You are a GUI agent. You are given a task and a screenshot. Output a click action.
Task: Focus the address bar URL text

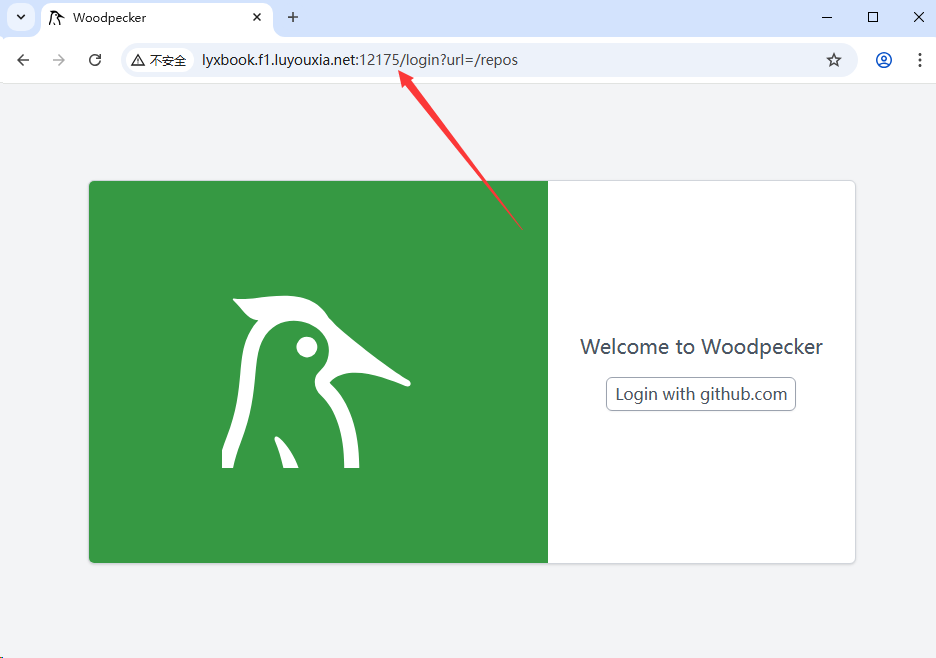coord(360,60)
